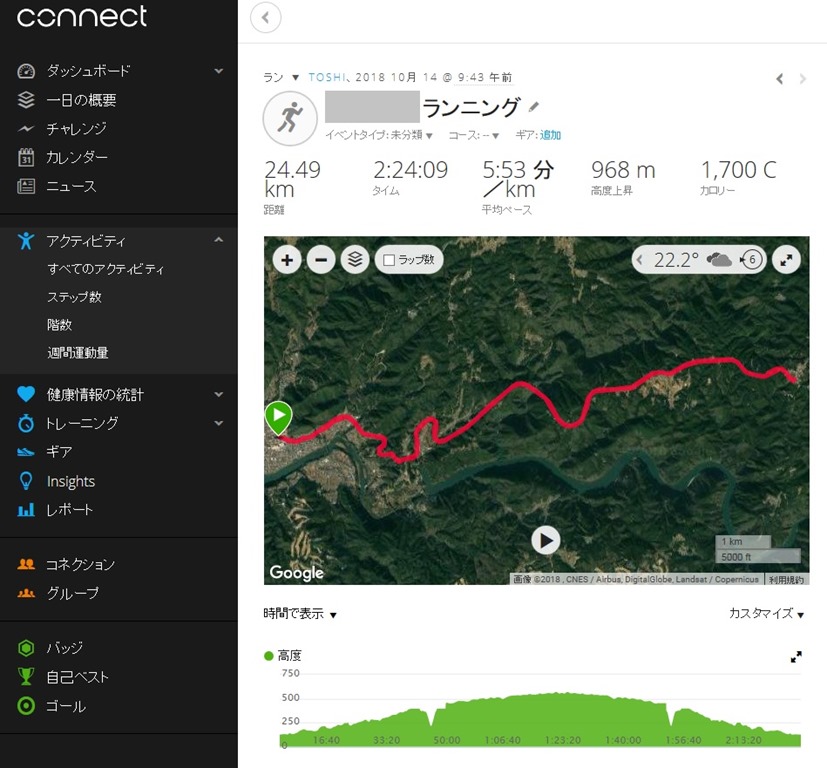Viewport: 827px width, 768px height.
Task: Toggle the 高度 series green dot in chart
Action: pos(268,656)
